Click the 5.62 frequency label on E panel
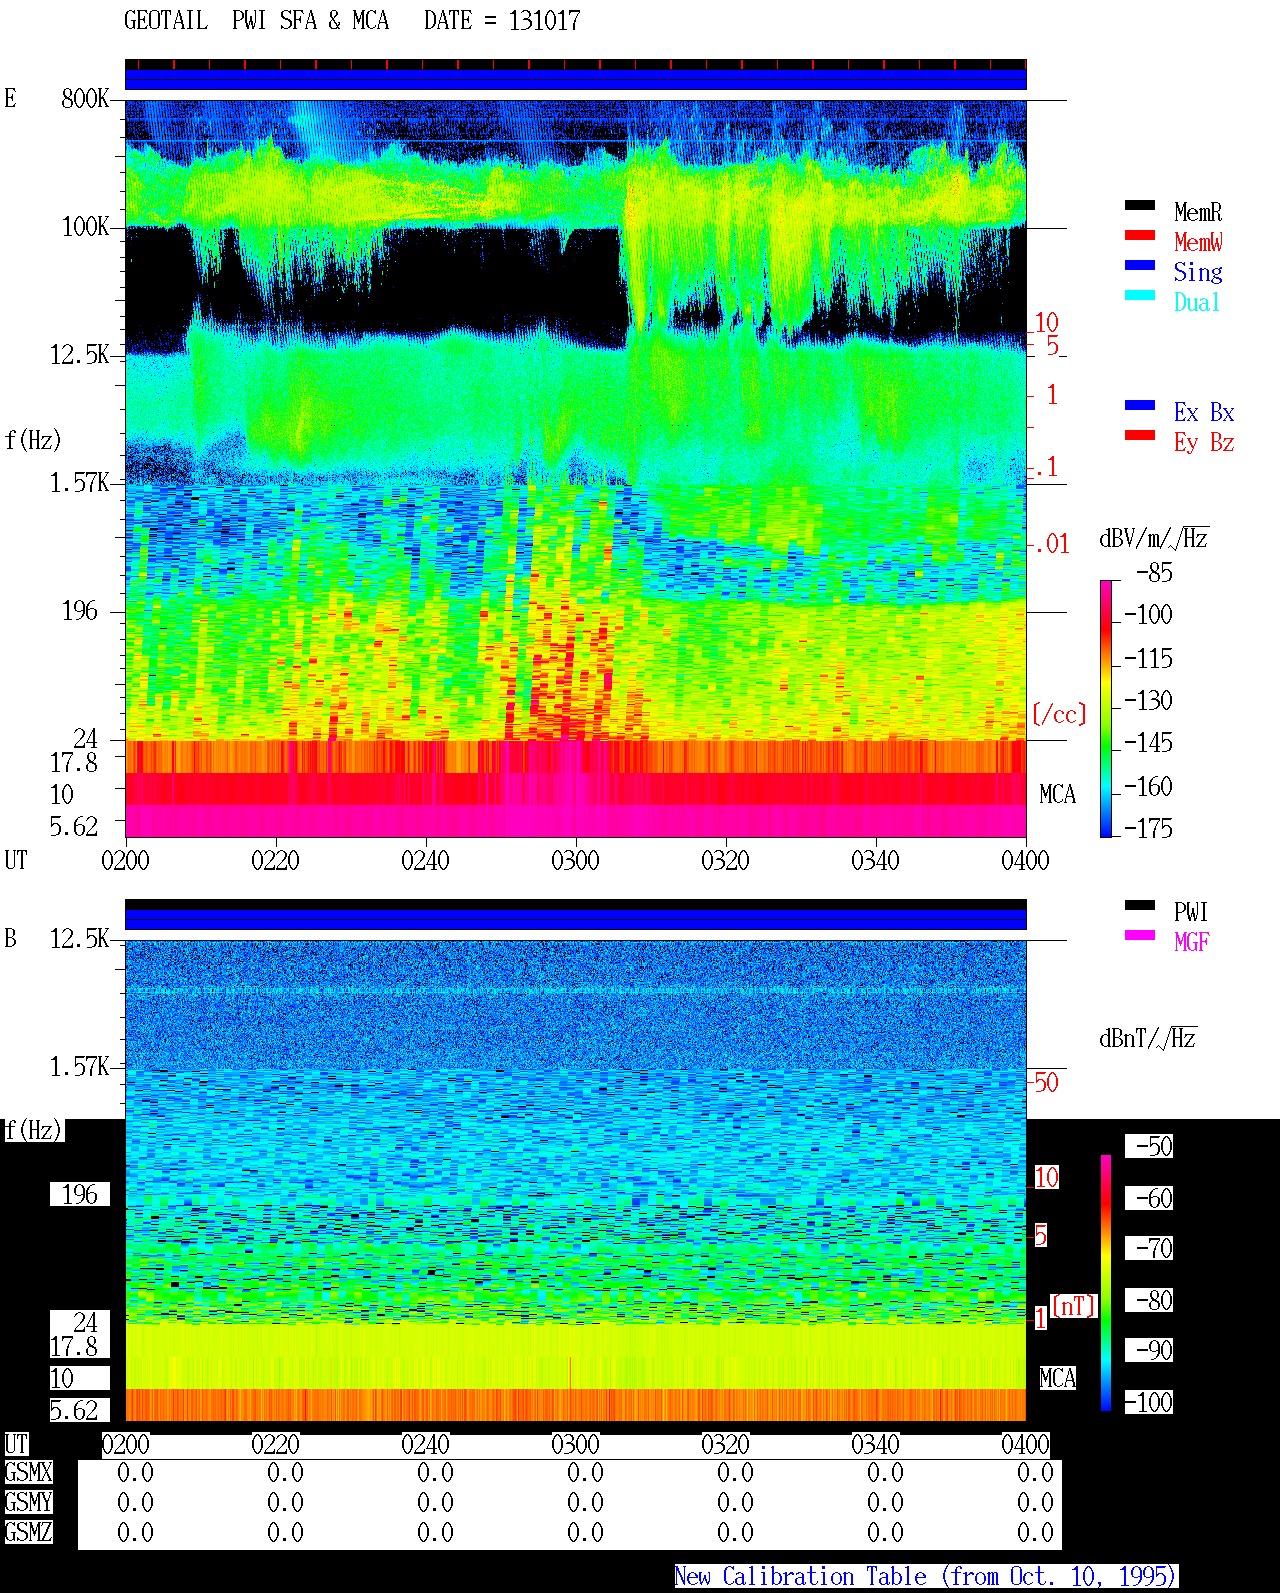1280x1593 pixels. tap(74, 827)
